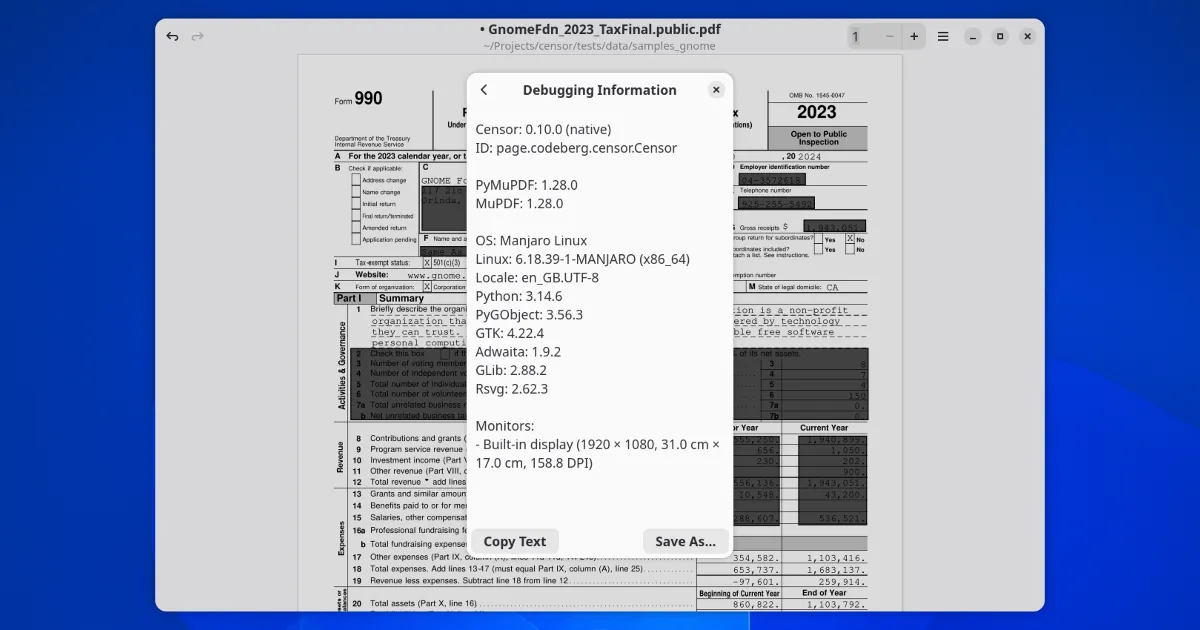Minimize the Censor window
The width and height of the screenshot is (1200, 630).
(x=973, y=36)
